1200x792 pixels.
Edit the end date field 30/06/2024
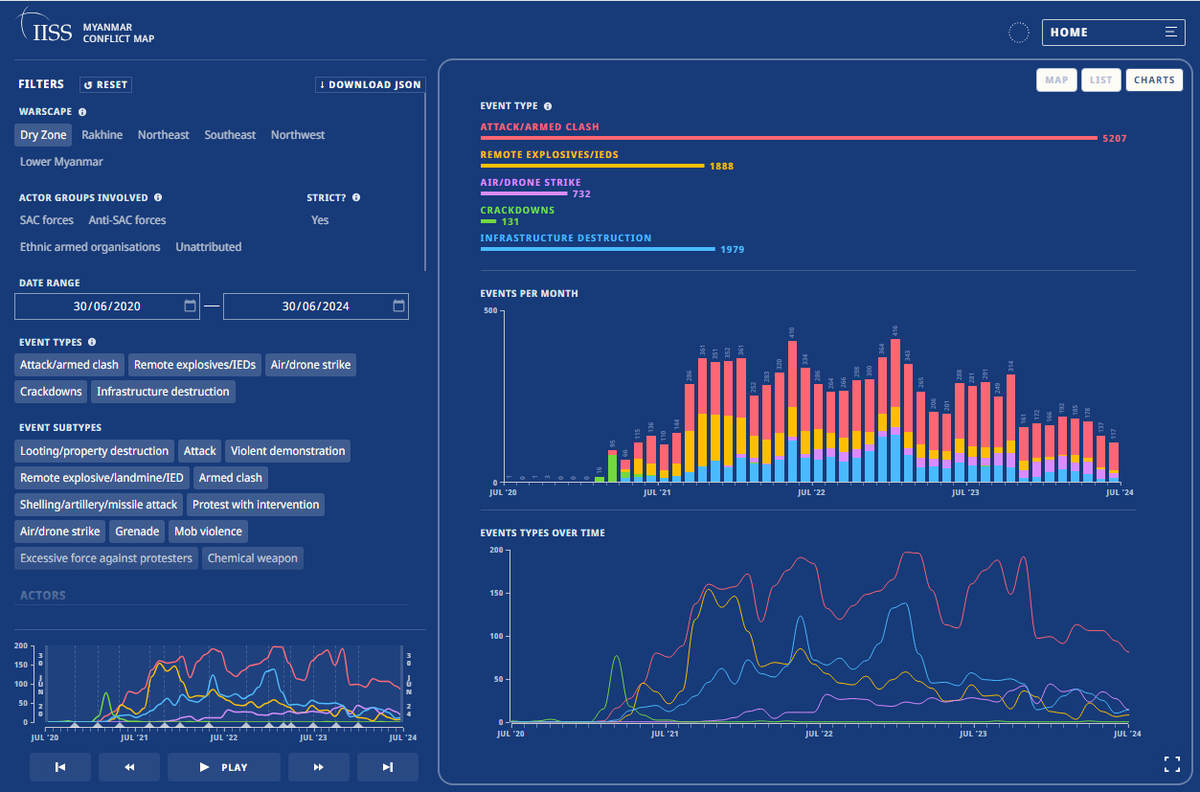(x=316, y=306)
